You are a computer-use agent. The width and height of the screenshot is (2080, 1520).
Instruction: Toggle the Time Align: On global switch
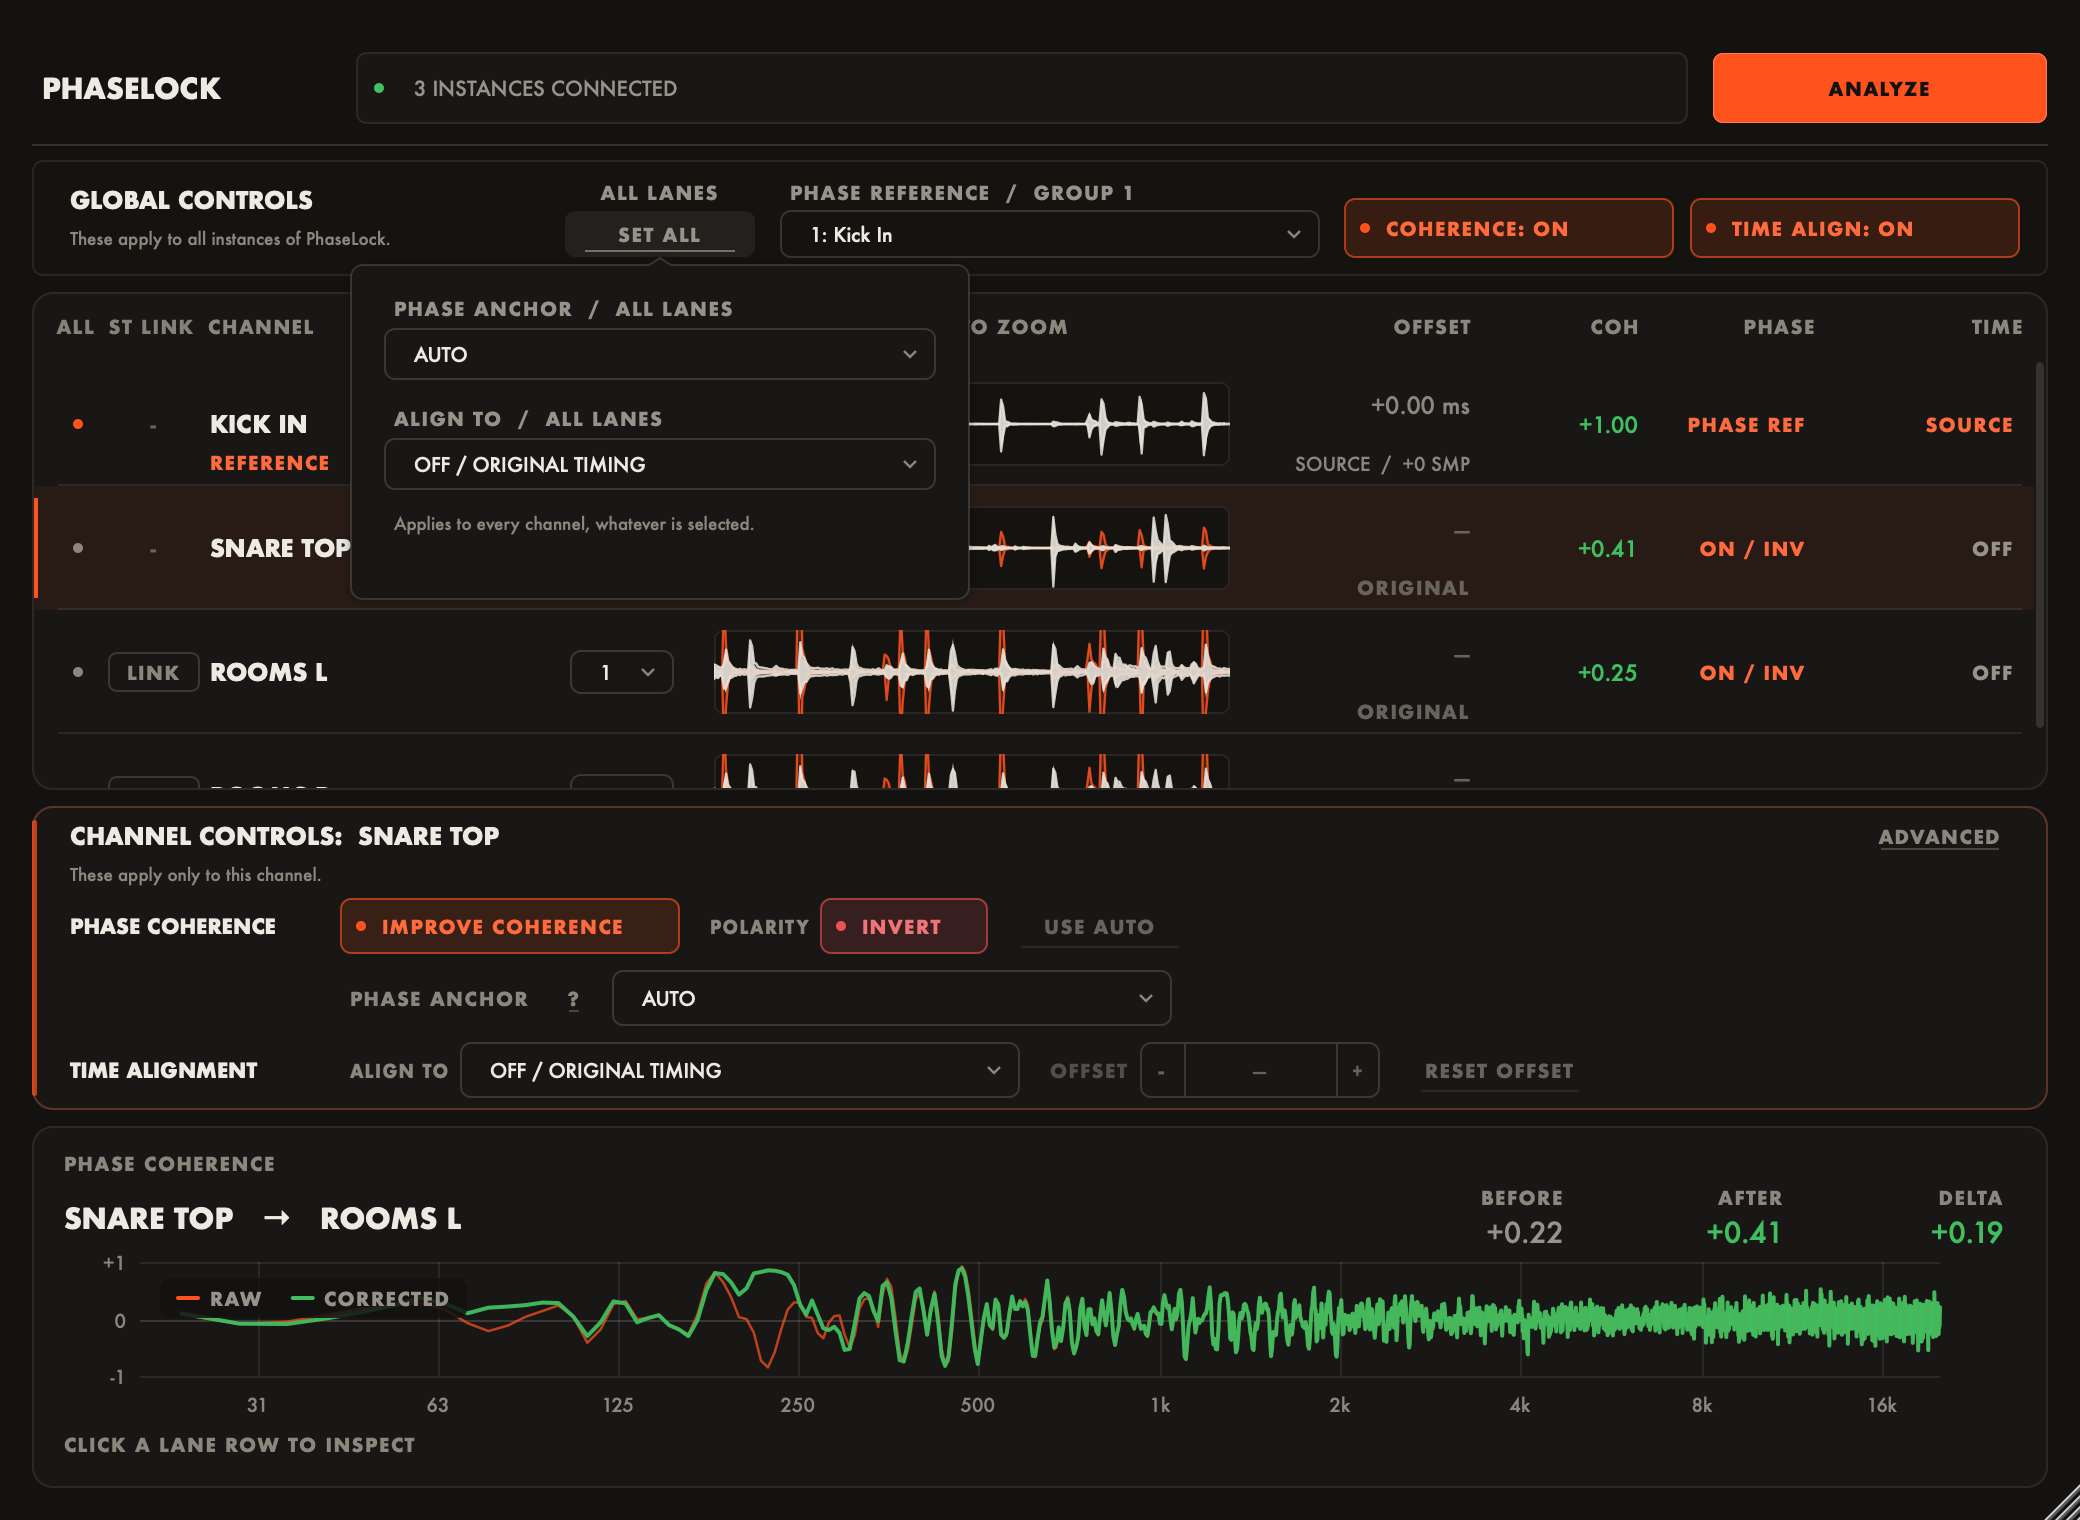pyautogui.click(x=1854, y=228)
